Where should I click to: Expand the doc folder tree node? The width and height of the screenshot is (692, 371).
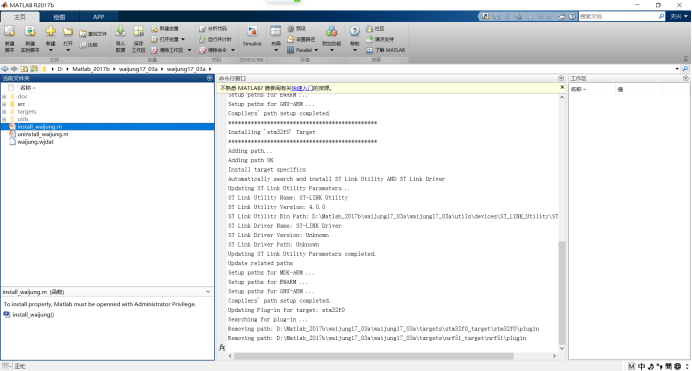coord(4,96)
